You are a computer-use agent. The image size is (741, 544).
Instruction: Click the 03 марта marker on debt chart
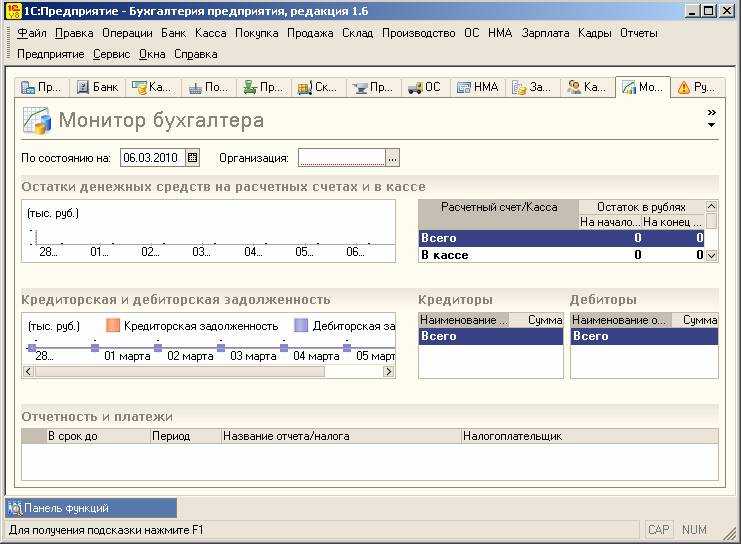[x=221, y=348]
